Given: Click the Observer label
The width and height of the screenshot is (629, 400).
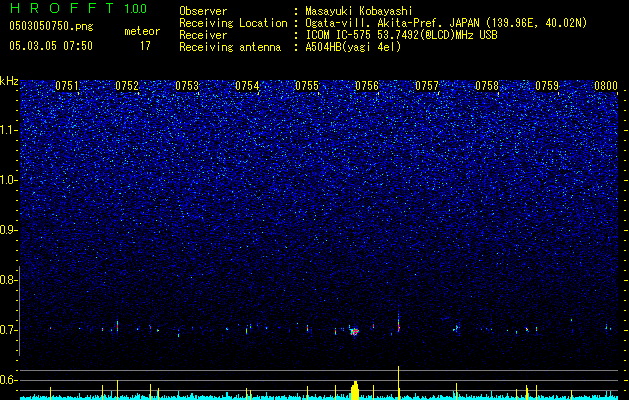Looking at the screenshot, I should coord(203,11).
